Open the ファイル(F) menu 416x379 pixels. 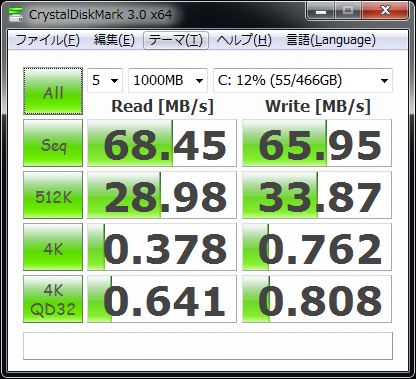click(47, 40)
